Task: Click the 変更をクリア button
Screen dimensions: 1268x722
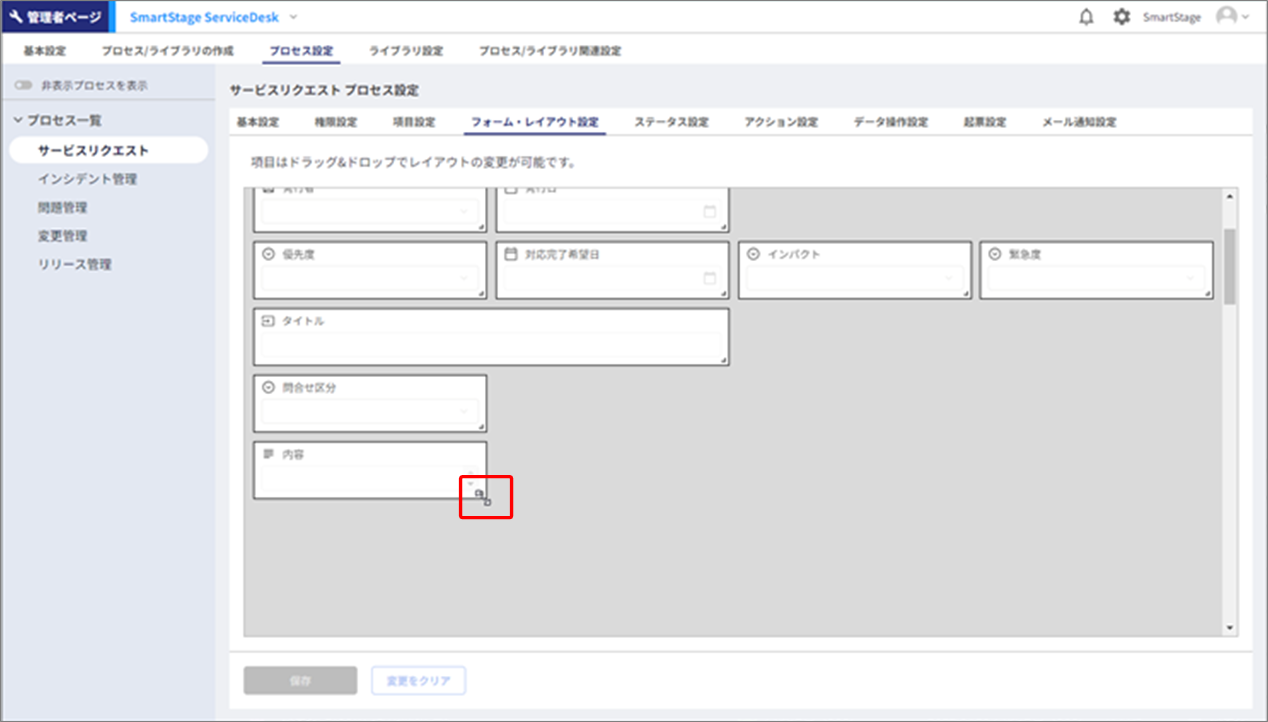Action: (418, 681)
